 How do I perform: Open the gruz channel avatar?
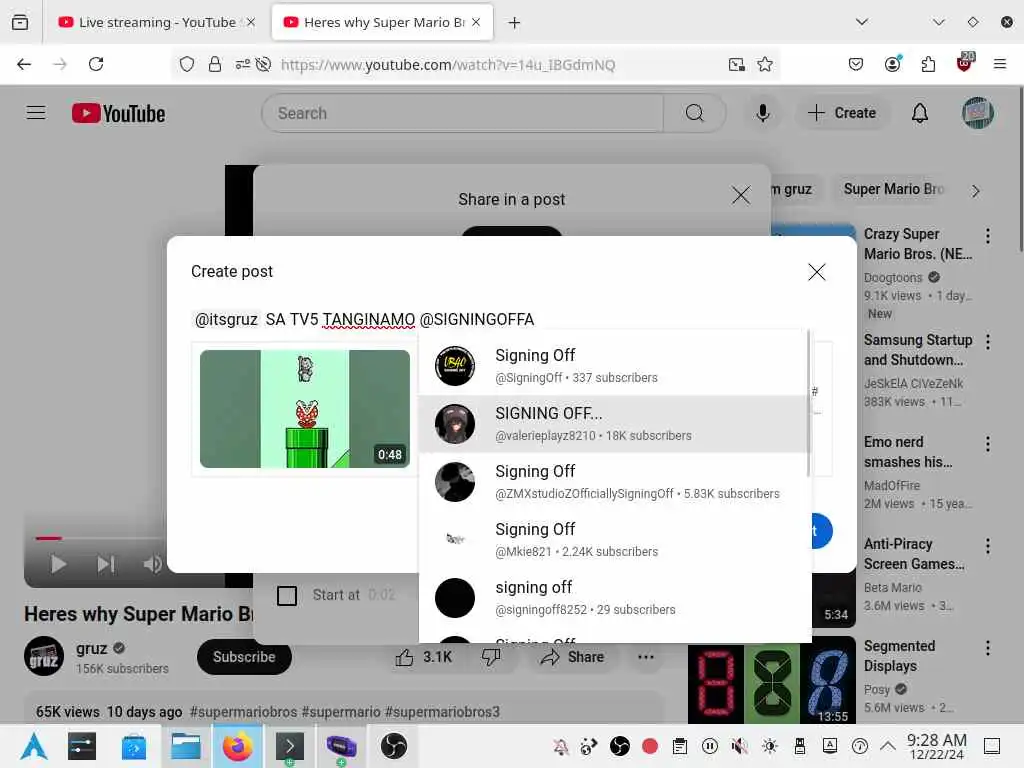click(x=44, y=656)
